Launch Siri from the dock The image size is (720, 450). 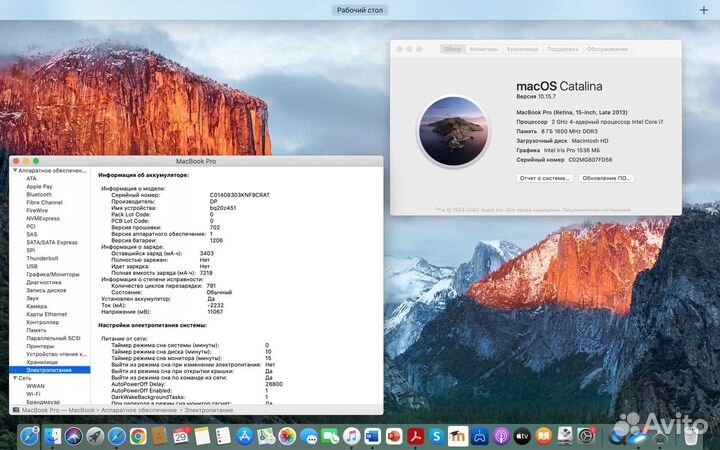tap(74, 436)
